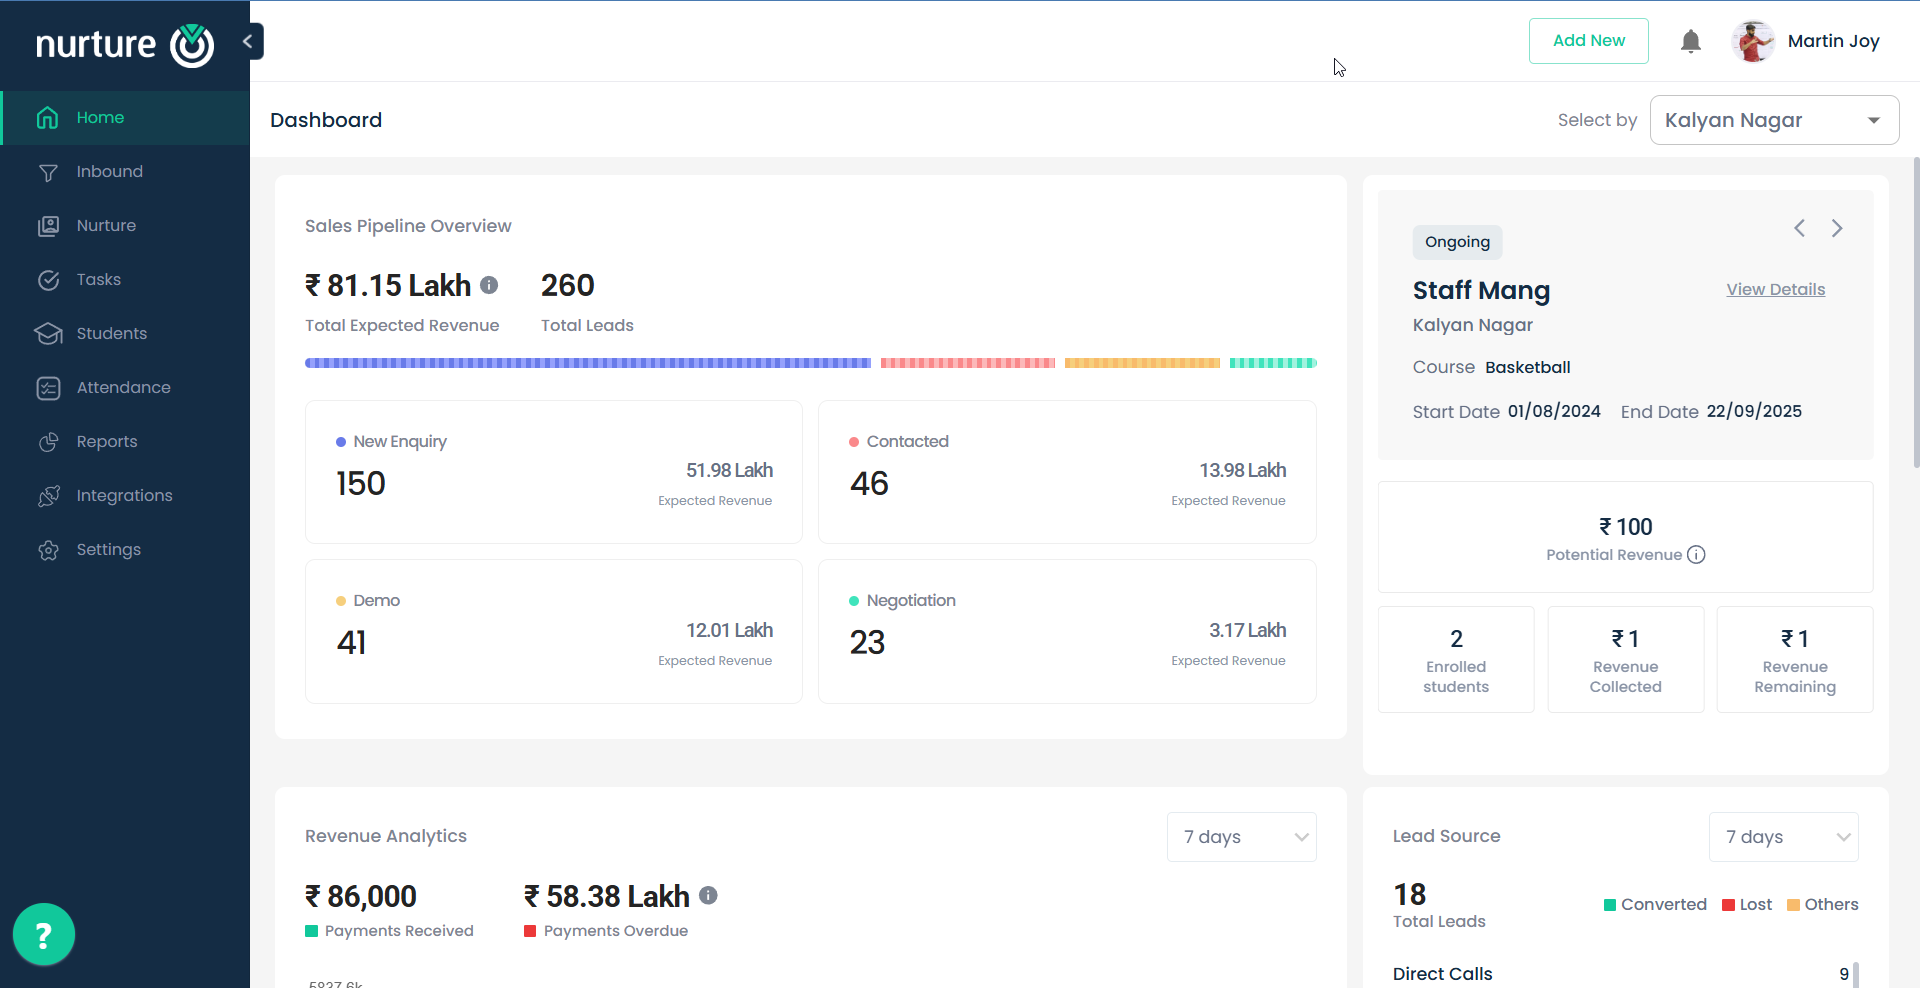Click the Martin Joy username

pyautogui.click(x=1833, y=41)
